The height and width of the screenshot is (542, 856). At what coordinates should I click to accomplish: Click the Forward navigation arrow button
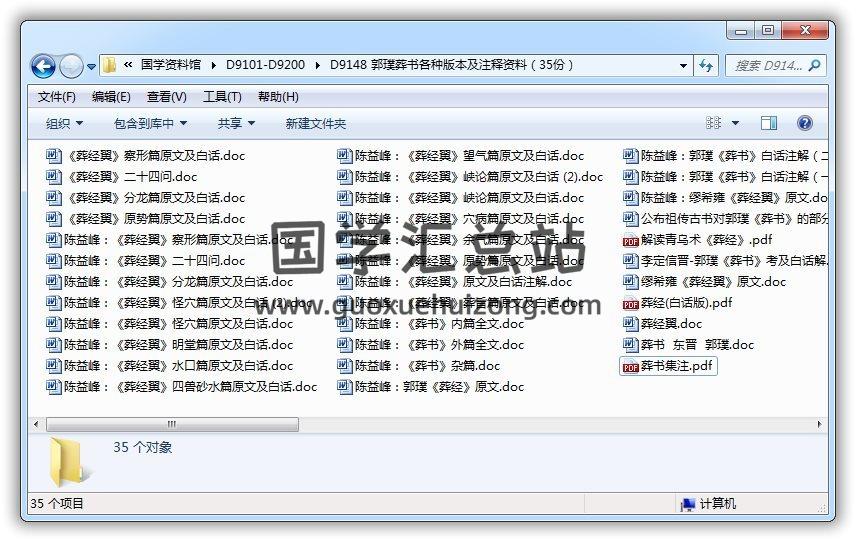(x=71, y=67)
